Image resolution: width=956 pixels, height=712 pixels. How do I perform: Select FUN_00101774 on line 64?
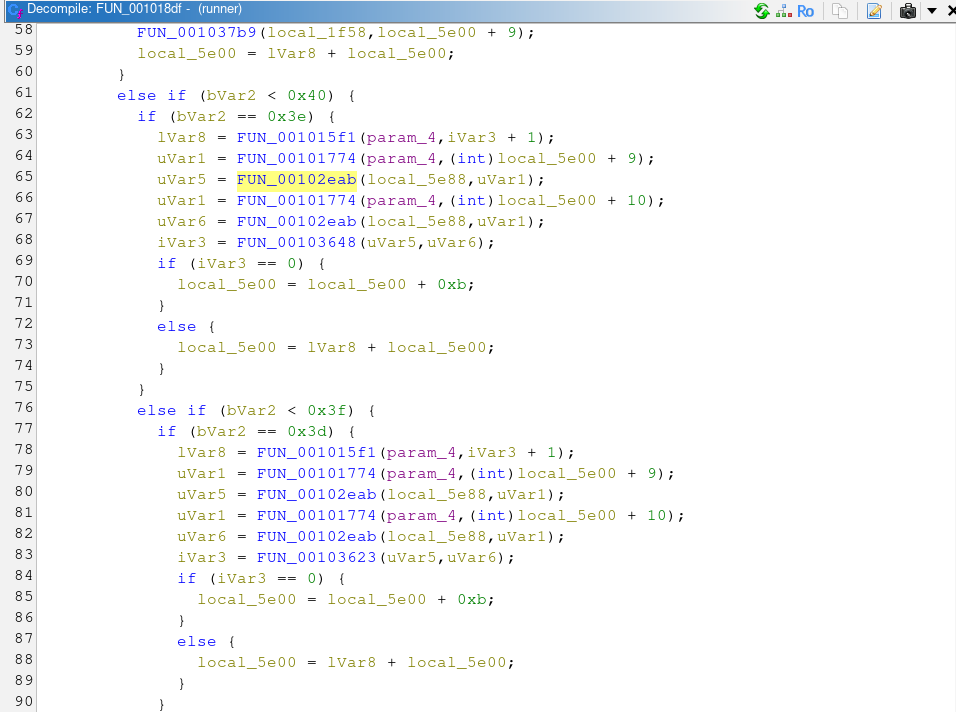pos(296,158)
